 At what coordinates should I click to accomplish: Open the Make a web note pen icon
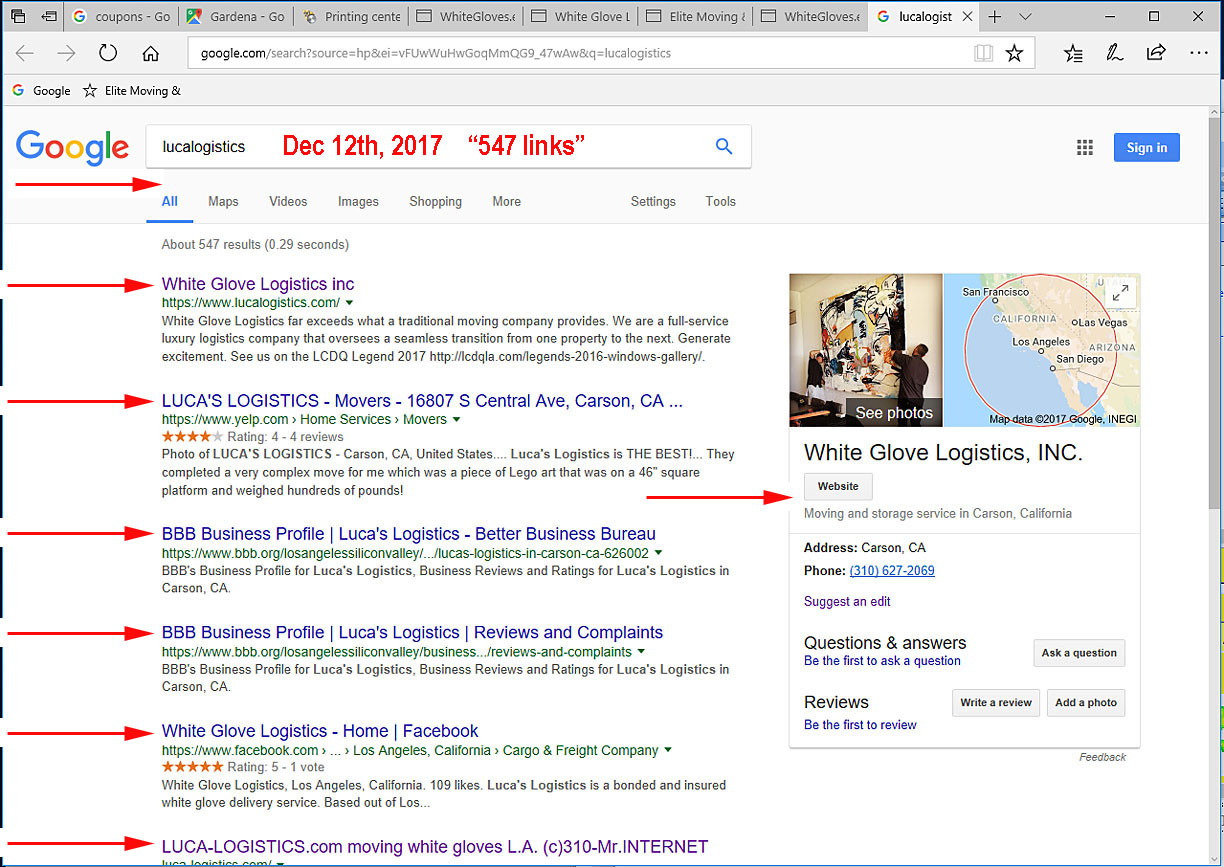1114,53
